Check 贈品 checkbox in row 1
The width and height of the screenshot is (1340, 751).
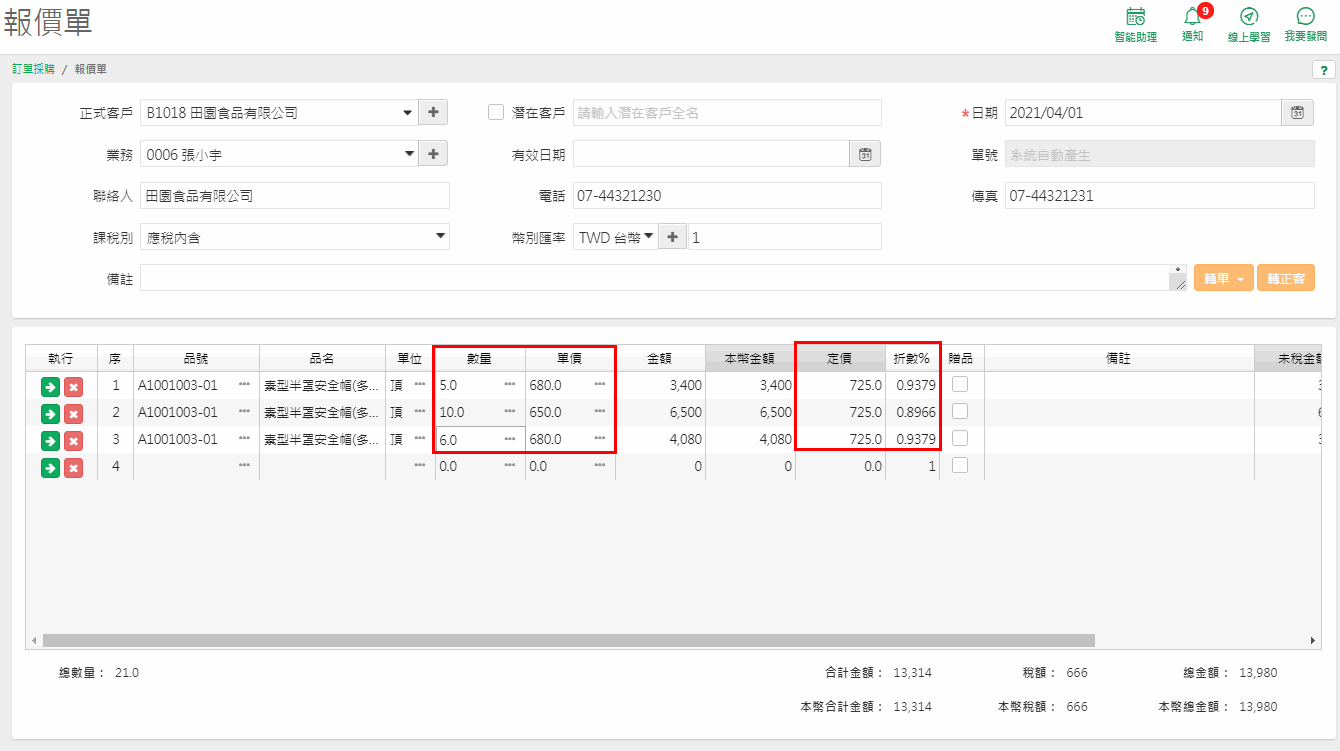961,384
